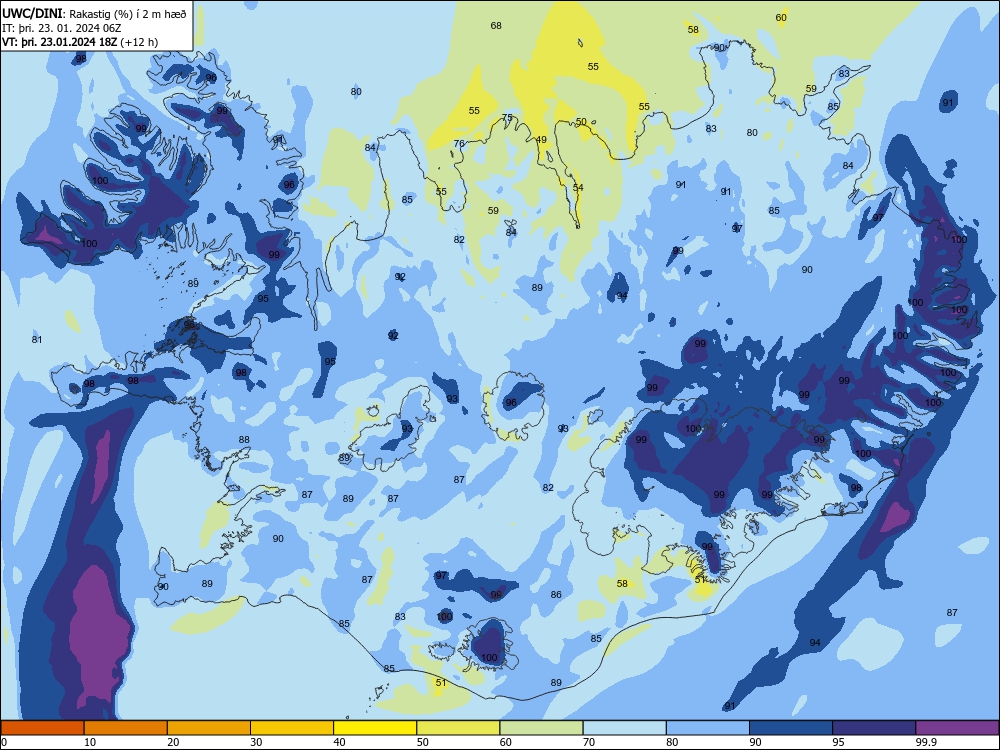The image size is (1000, 750).
Task: Pick the 20–30 amber legend swatch
Action: pyautogui.click(x=209, y=728)
